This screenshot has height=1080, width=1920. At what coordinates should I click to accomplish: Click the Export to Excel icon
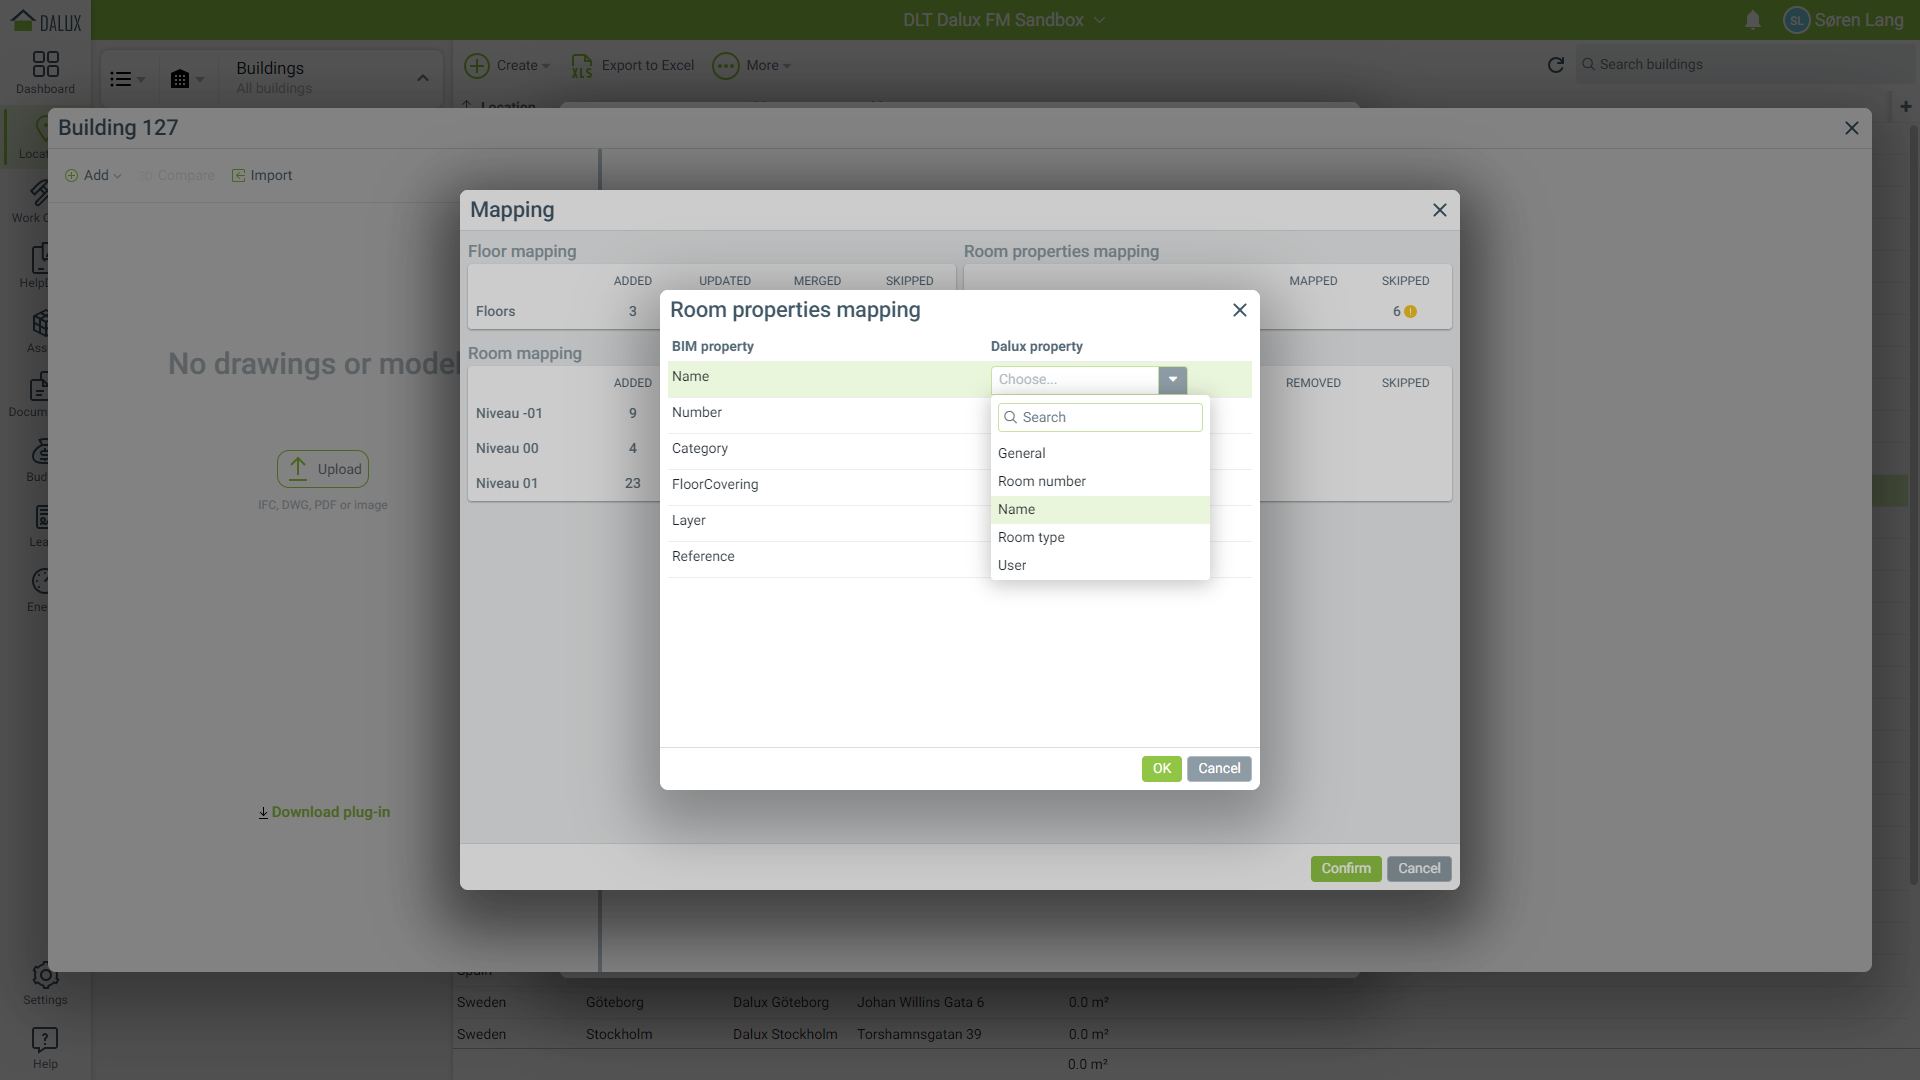click(x=582, y=66)
